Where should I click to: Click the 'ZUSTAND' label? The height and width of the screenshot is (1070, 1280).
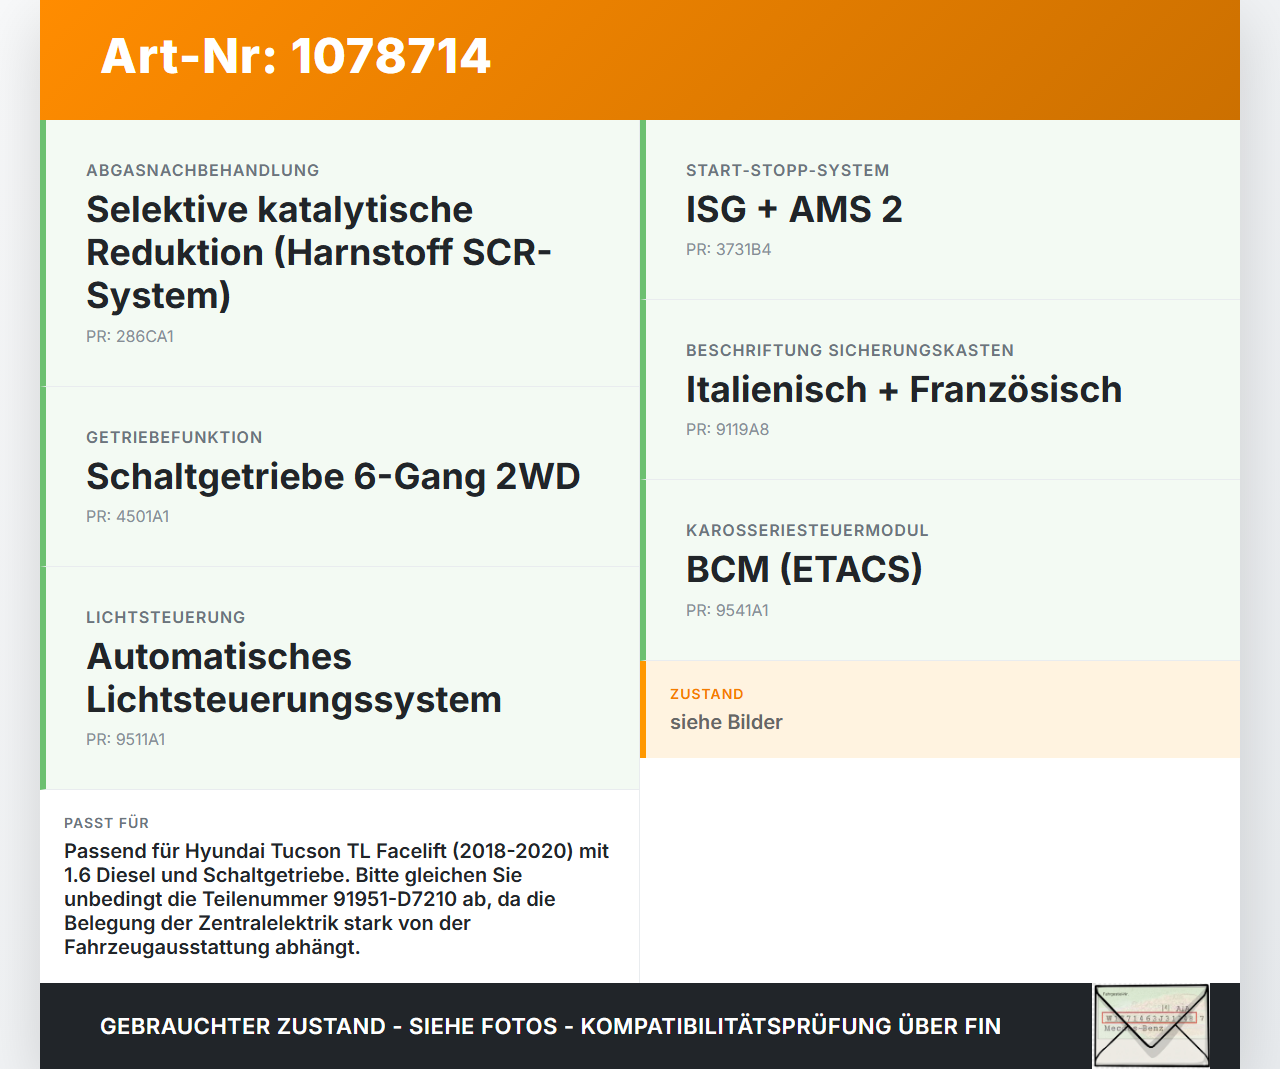707,694
